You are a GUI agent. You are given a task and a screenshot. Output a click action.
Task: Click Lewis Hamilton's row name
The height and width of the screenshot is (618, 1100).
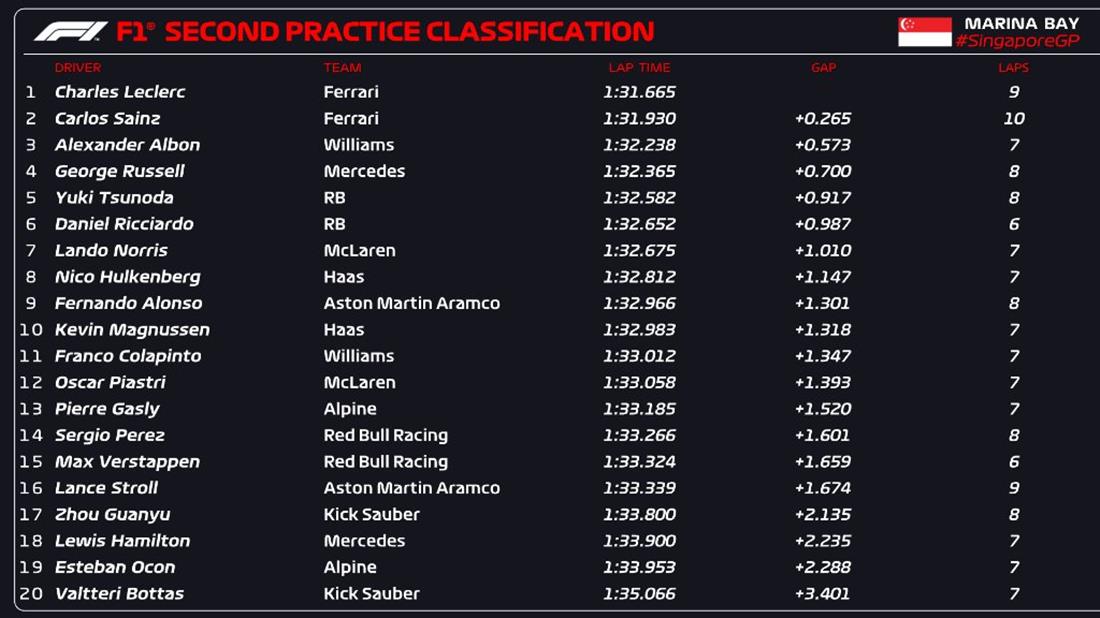[x=122, y=541]
